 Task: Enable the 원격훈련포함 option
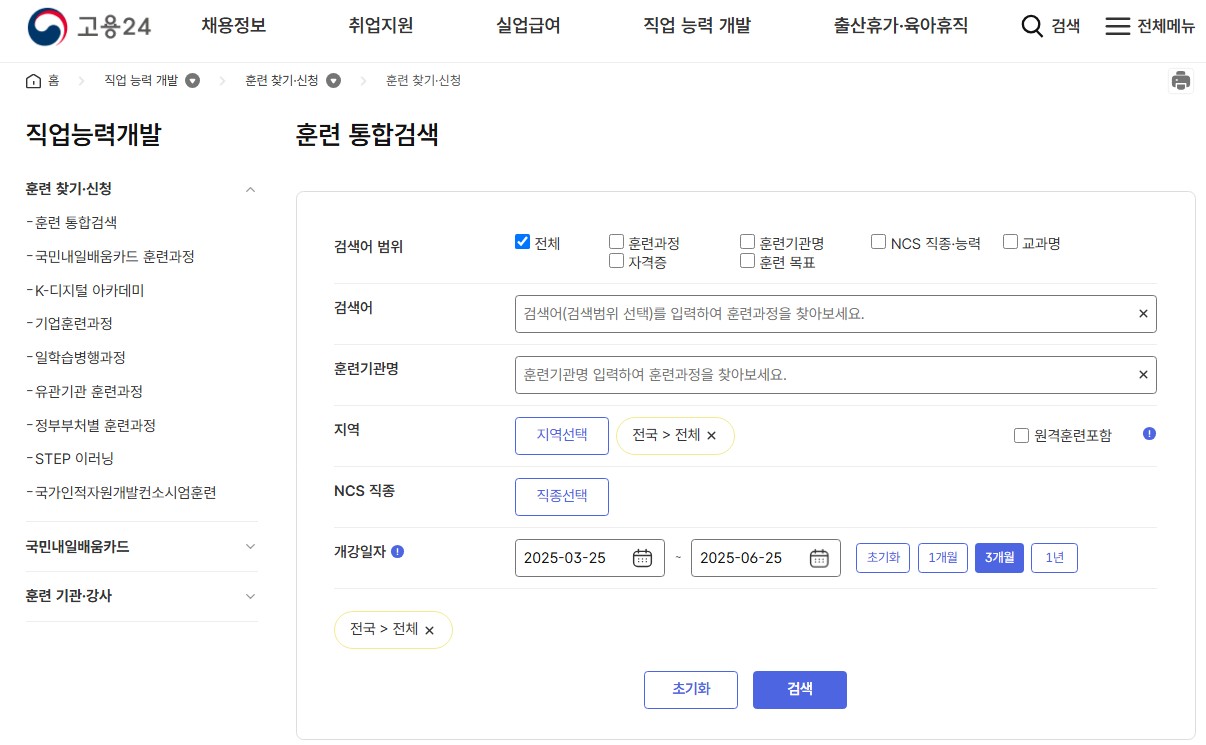pyautogui.click(x=1021, y=434)
